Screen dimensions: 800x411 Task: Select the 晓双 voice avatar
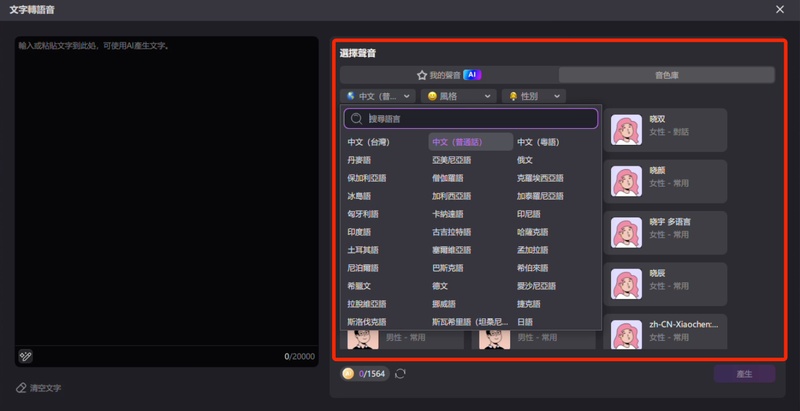pos(627,129)
